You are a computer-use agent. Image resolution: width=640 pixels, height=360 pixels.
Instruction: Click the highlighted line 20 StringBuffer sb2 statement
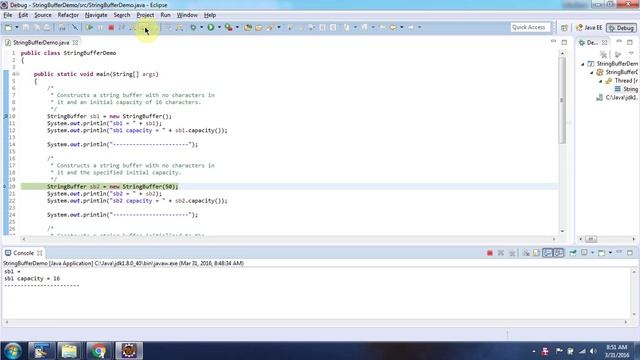(112, 187)
